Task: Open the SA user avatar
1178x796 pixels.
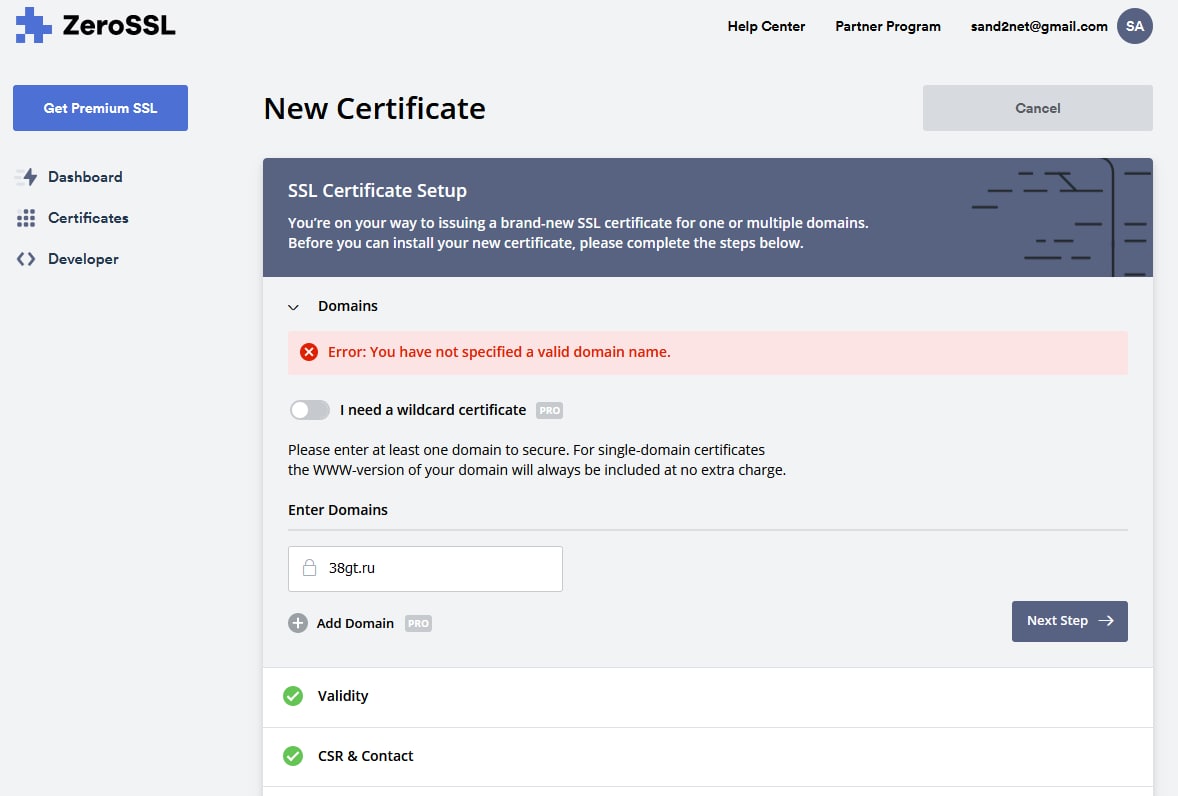Action: (1134, 26)
